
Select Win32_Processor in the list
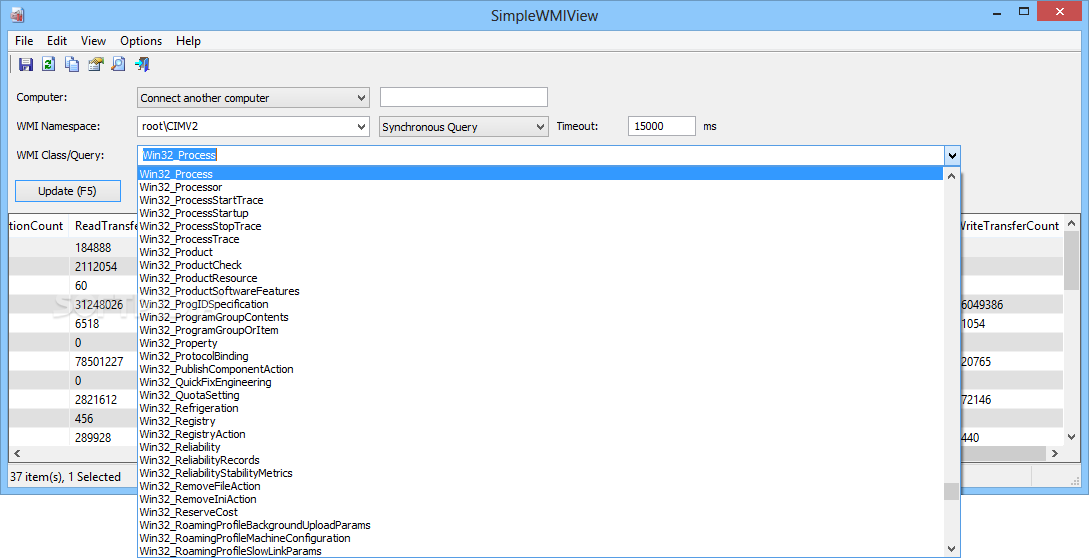(x=540, y=187)
